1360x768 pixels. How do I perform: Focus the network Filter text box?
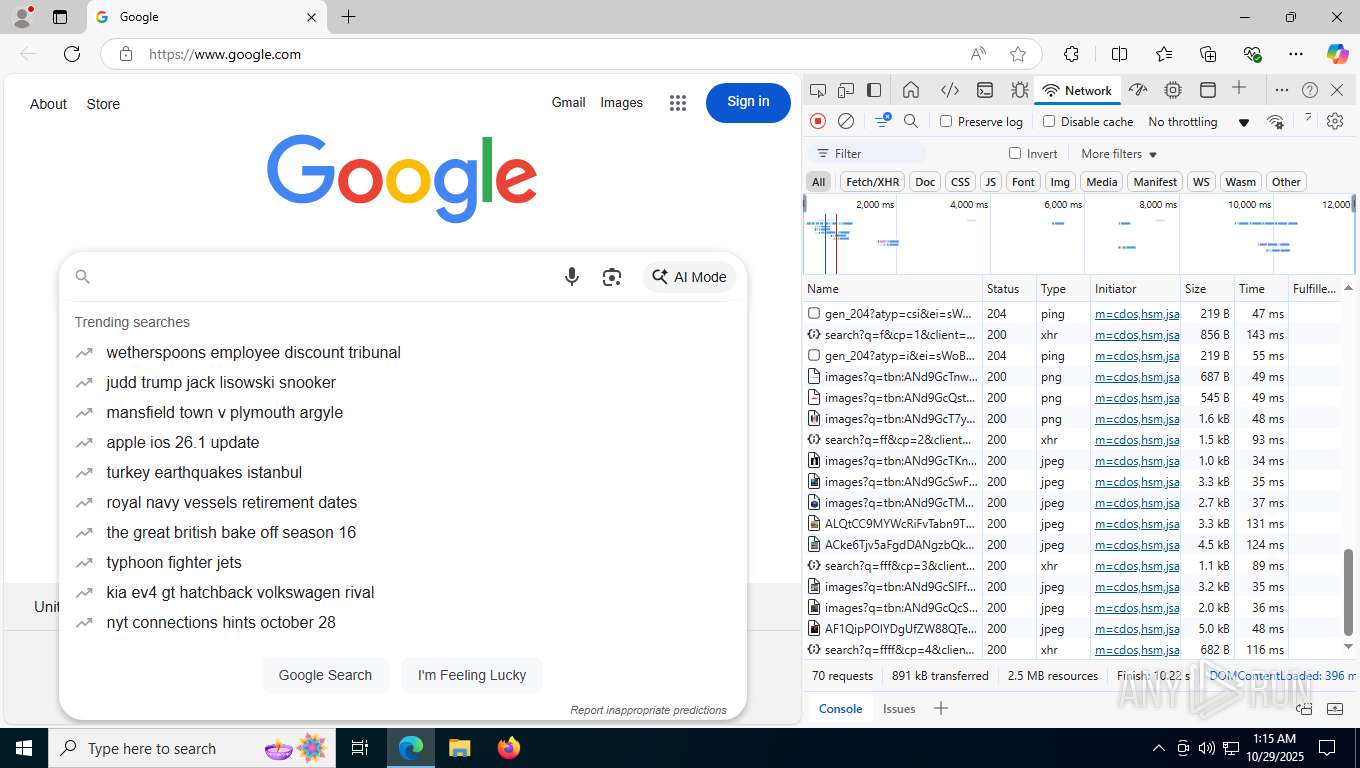pos(868,154)
